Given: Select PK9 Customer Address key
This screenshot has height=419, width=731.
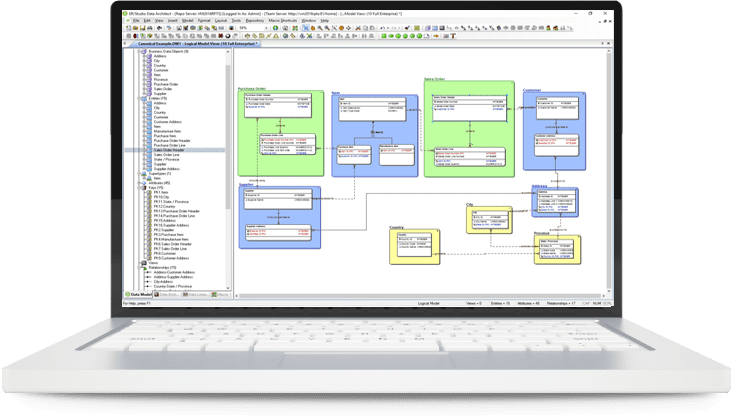Looking at the screenshot, I should coord(171,258).
